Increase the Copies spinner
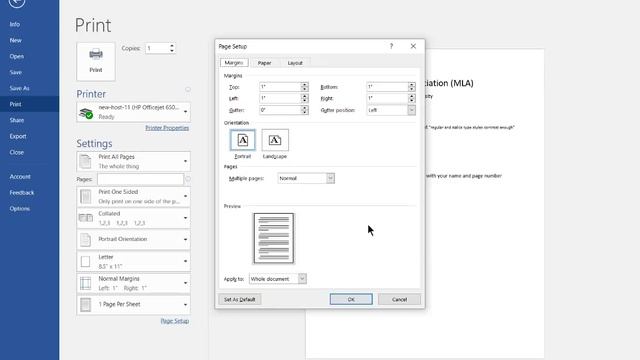Screen dimensions: 640x360 (x=172, y=46)
